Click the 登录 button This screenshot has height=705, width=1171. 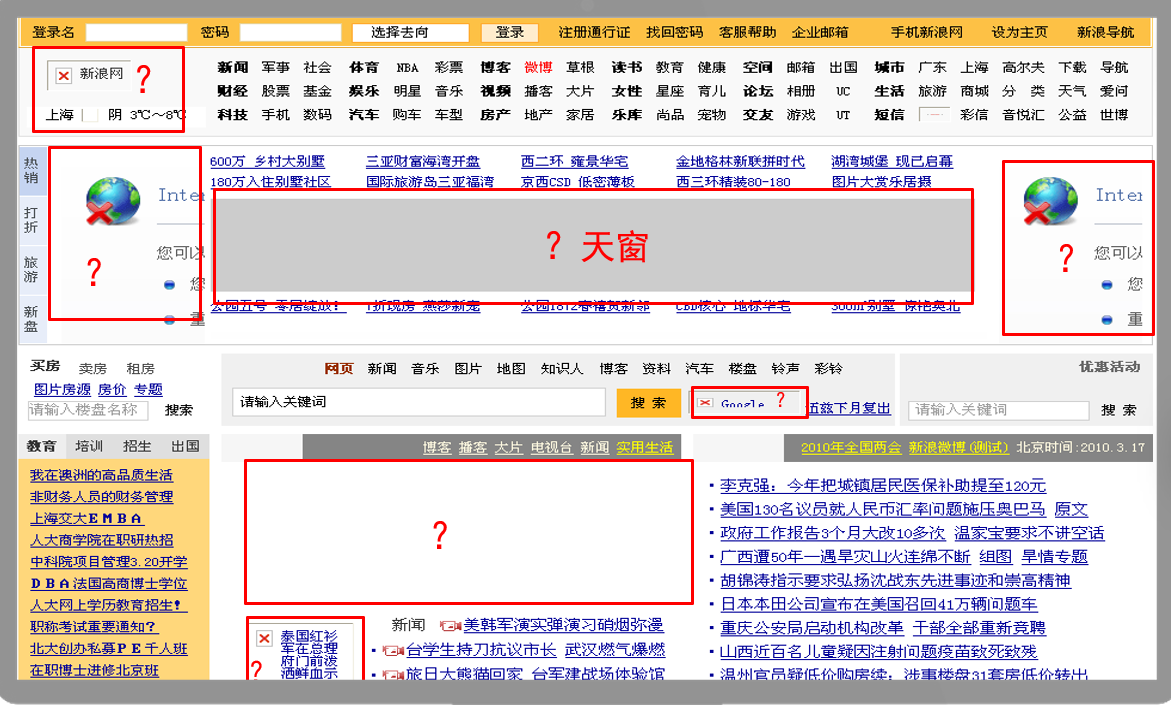pos(509,33)
